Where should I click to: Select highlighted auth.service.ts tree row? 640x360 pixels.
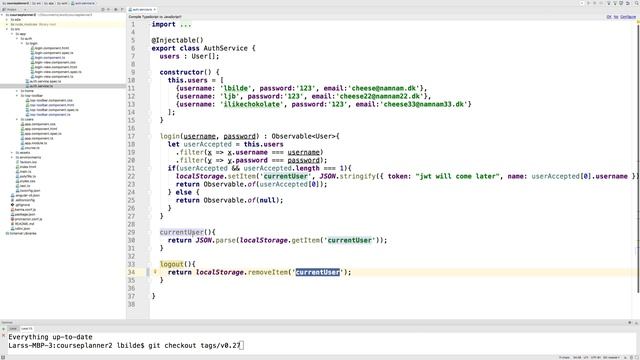63,86
